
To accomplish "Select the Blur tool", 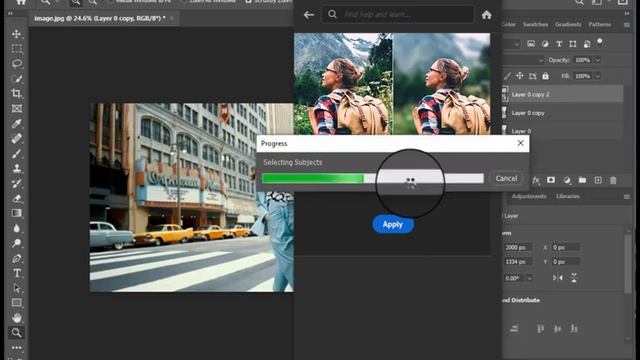I will 17,228.
